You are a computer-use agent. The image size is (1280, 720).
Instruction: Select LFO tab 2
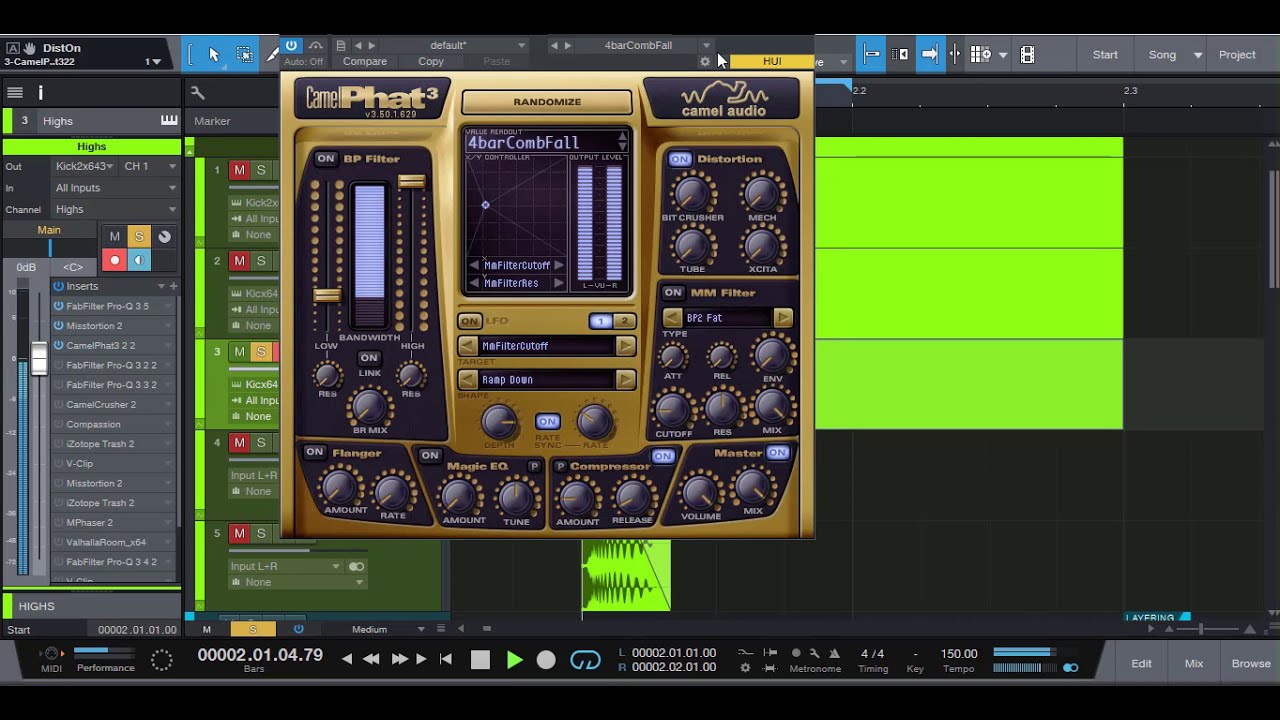tap(624, 321)
